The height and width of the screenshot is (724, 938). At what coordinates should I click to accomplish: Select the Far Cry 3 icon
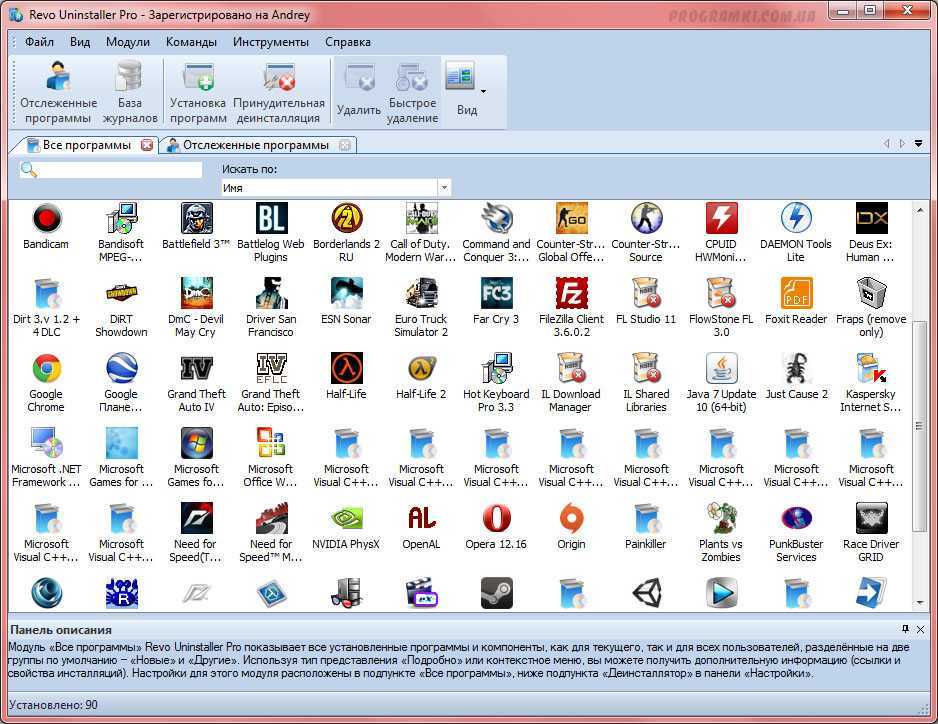click(497, 293)
